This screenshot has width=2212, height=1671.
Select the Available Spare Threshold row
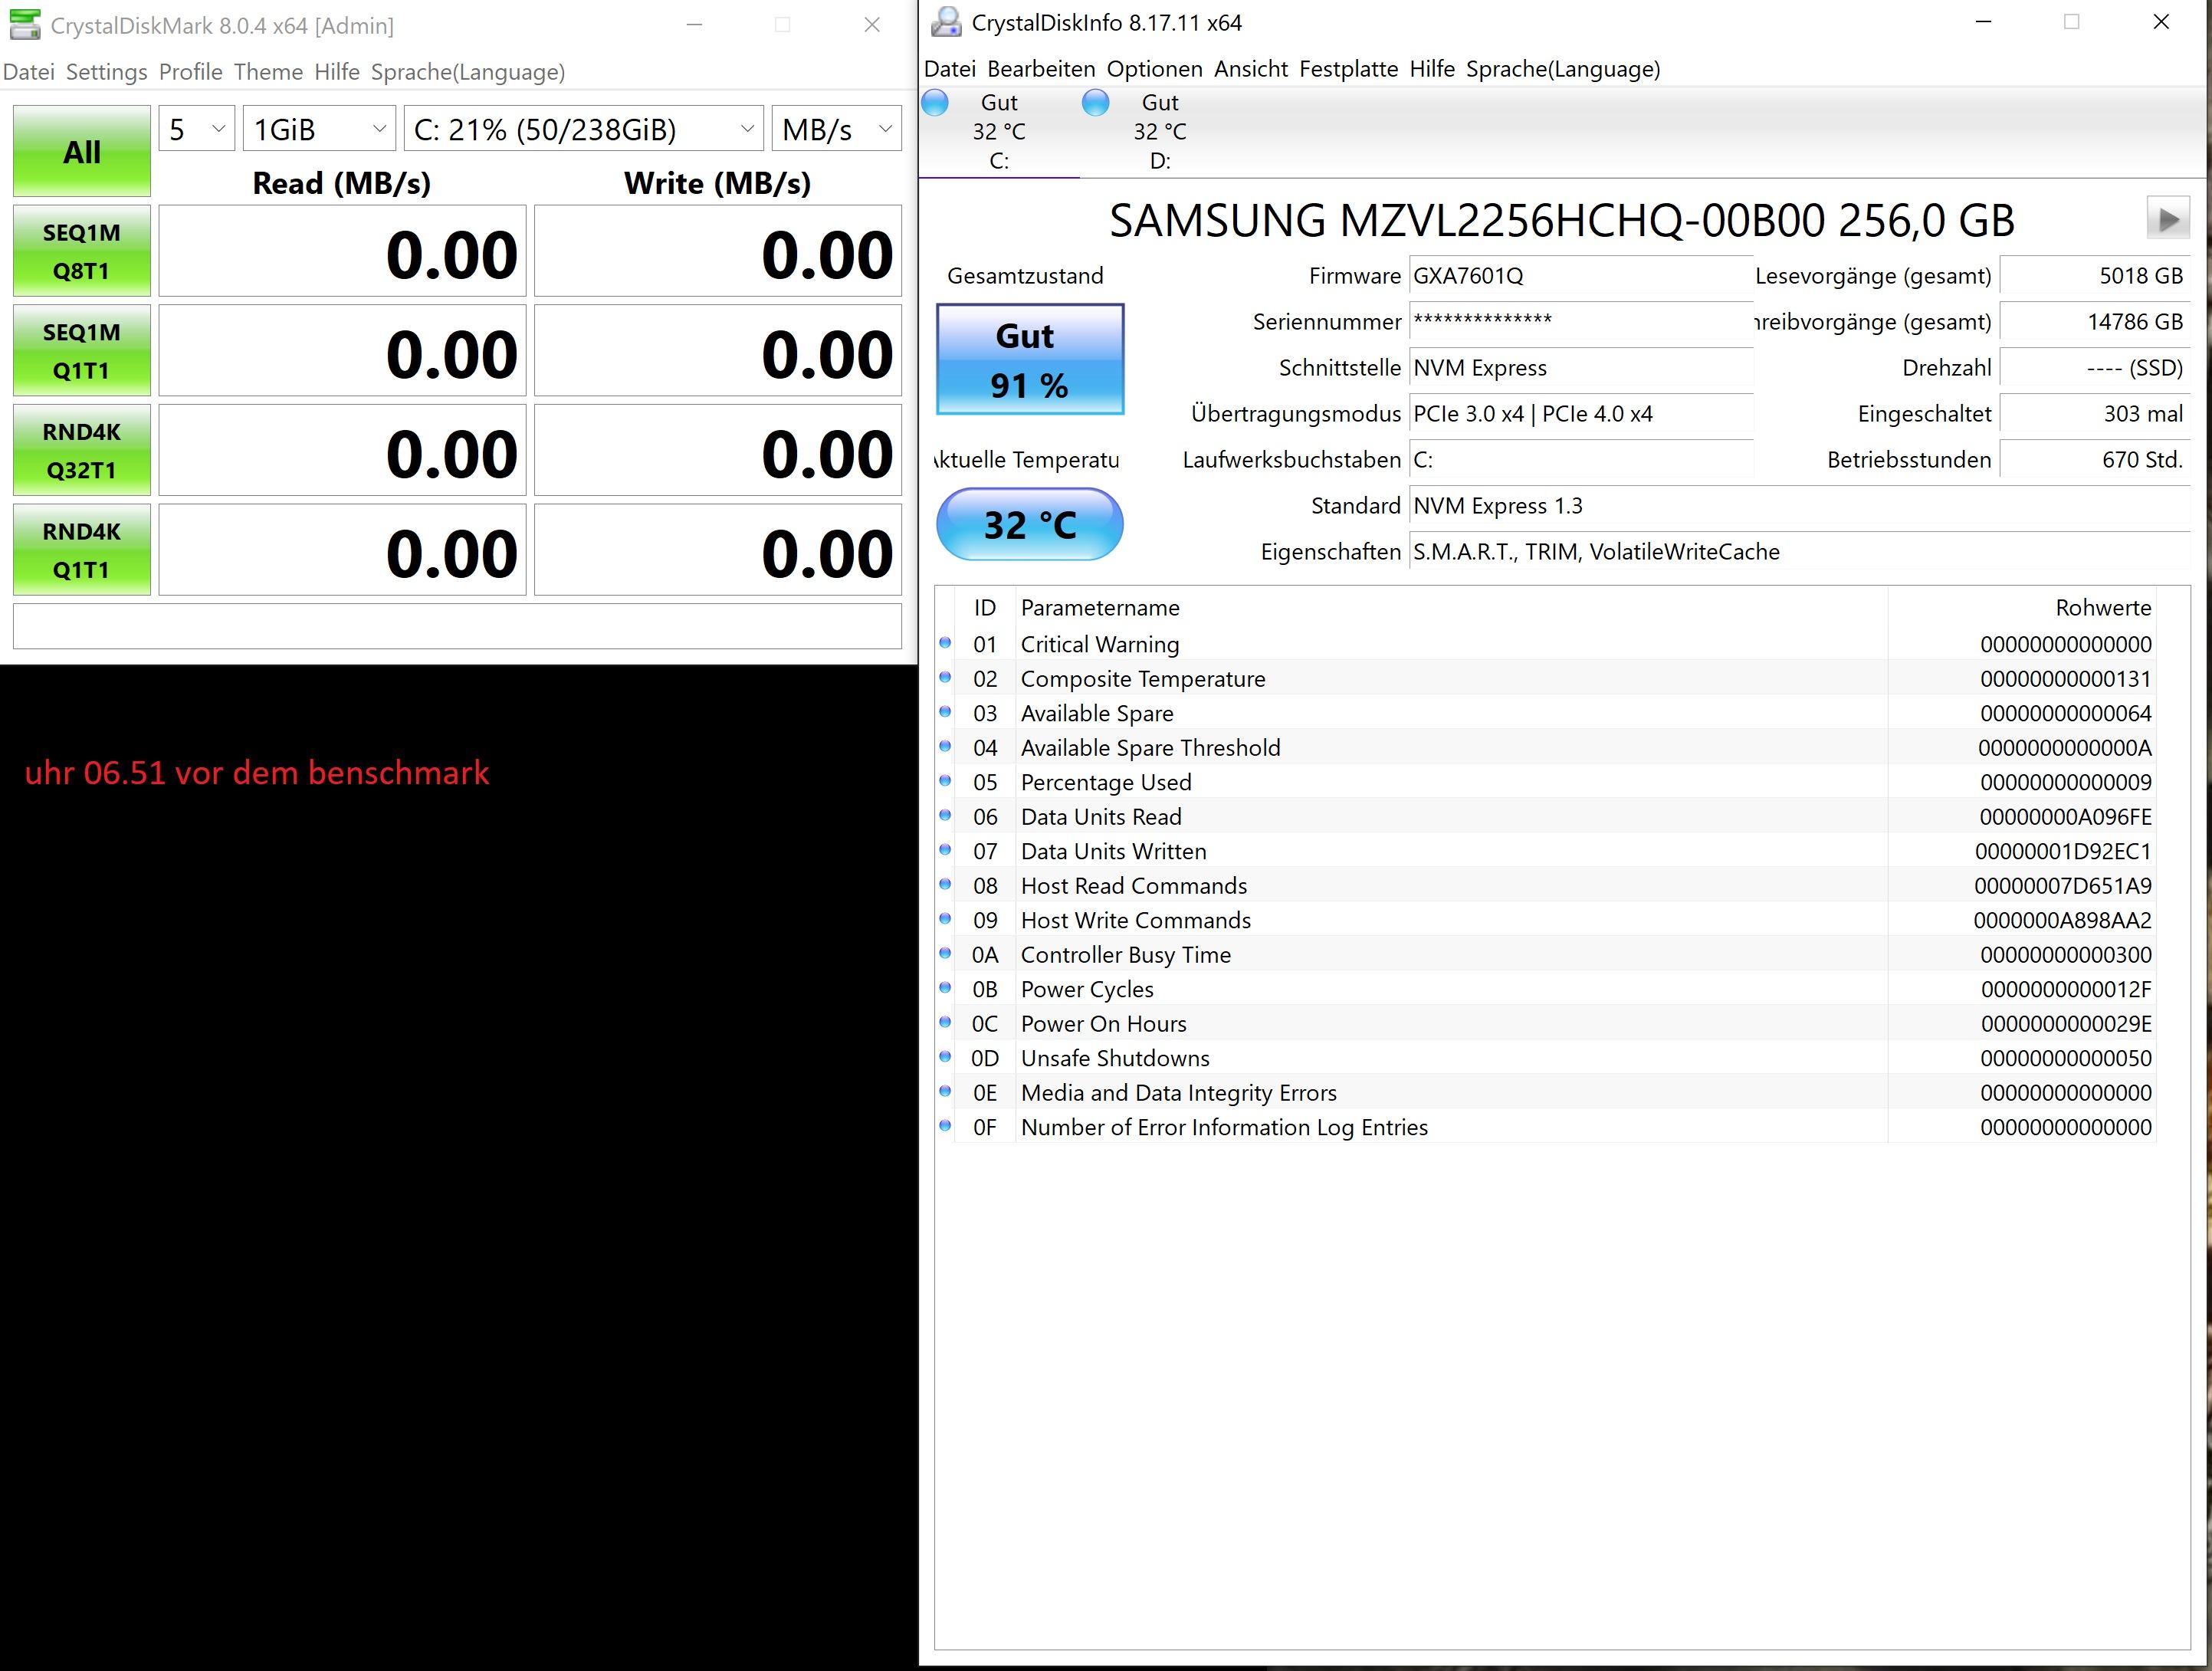pyautogui.click(x=1545, y=748)
